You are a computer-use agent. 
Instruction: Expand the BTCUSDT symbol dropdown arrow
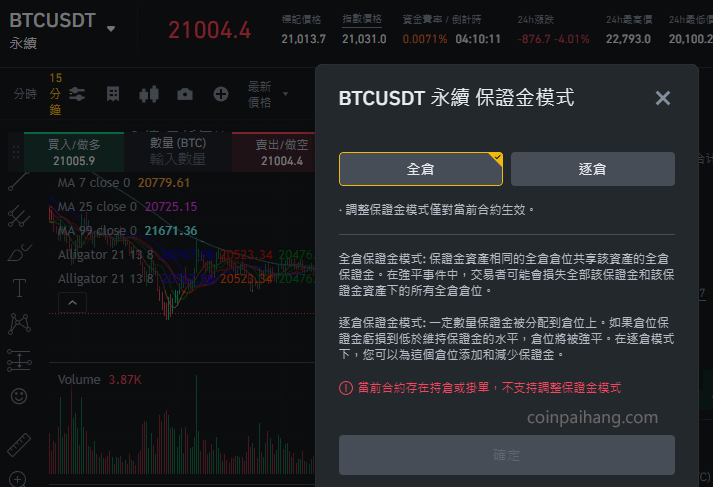(110, 29)
